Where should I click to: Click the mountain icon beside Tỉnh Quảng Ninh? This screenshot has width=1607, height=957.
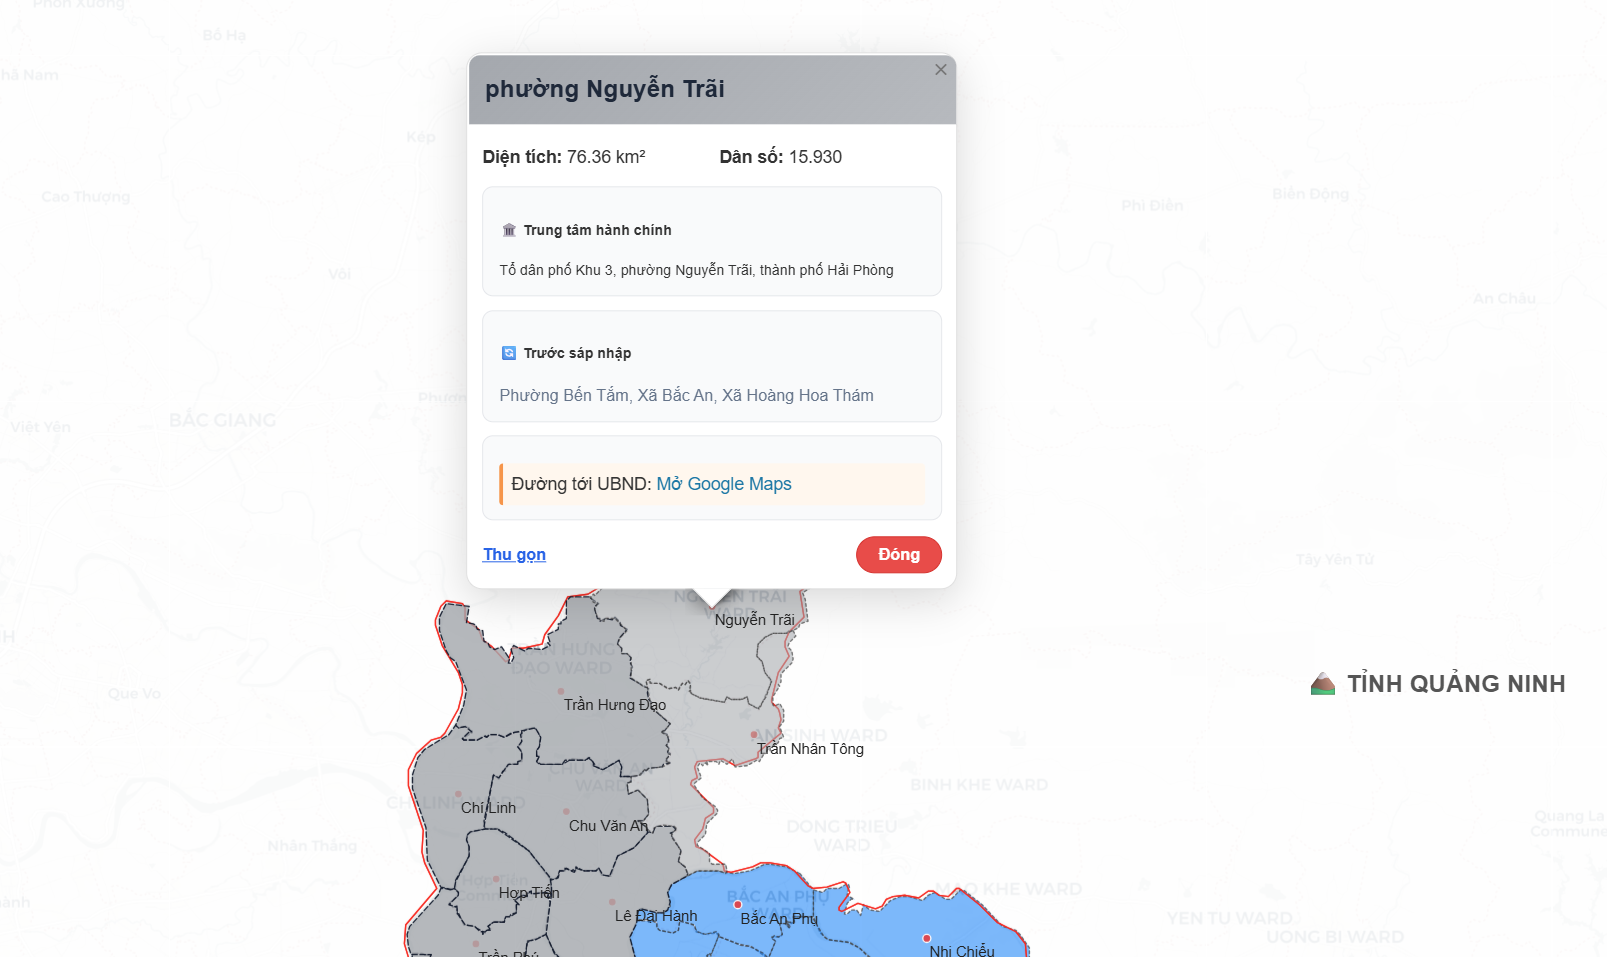tap(1323, 684)
